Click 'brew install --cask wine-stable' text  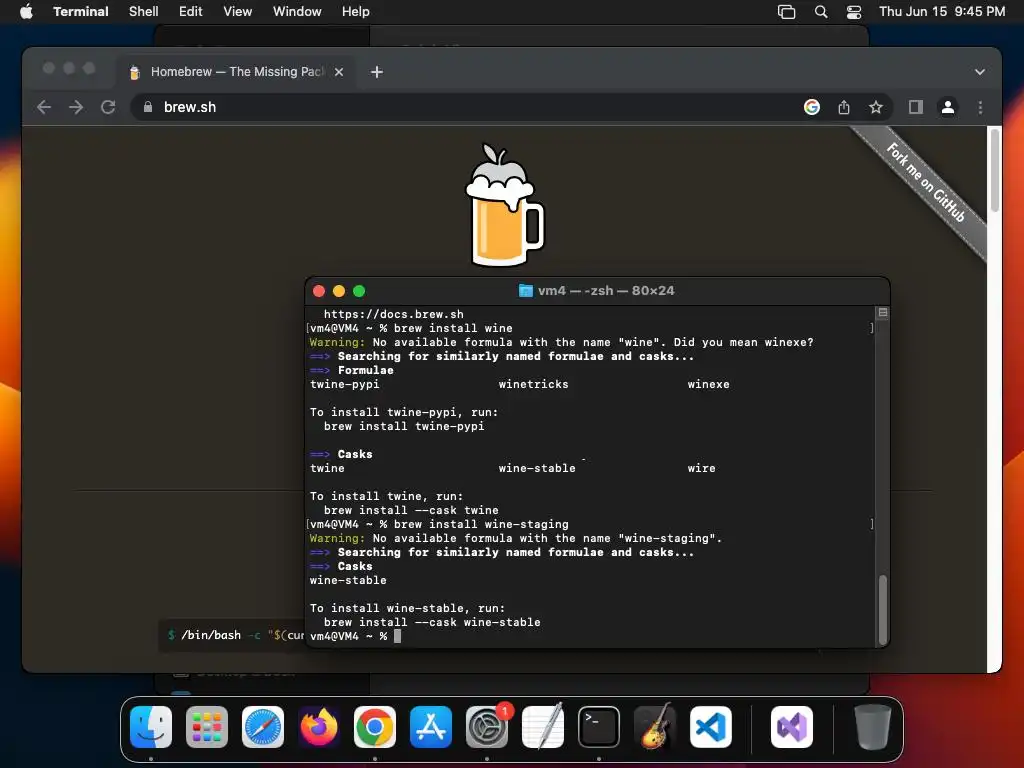[x=432, y=622]
